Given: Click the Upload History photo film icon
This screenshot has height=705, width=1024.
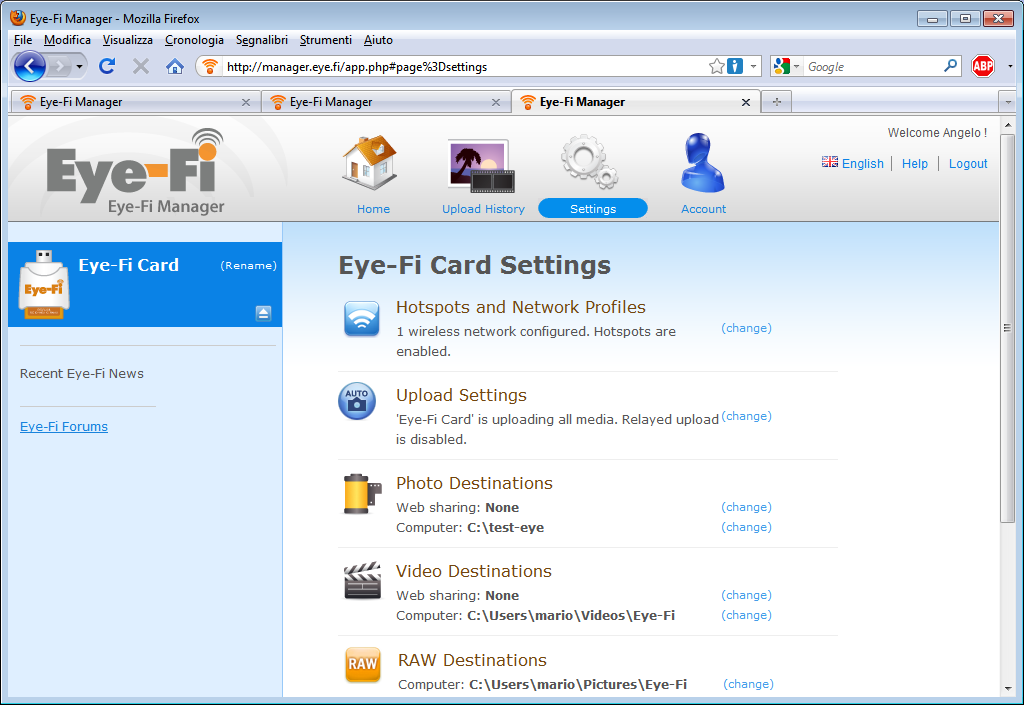Looking at the screenshot, I should [482, 166].
